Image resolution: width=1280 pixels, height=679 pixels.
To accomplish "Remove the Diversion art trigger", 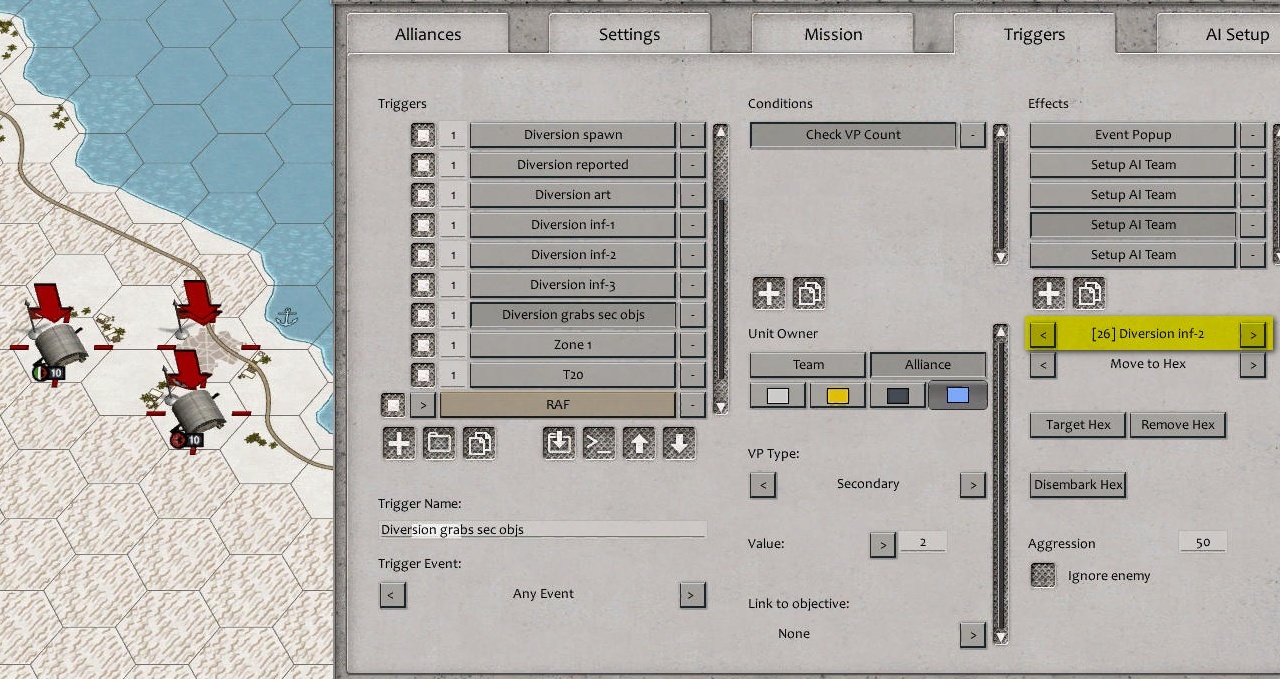I will (692, 195).
